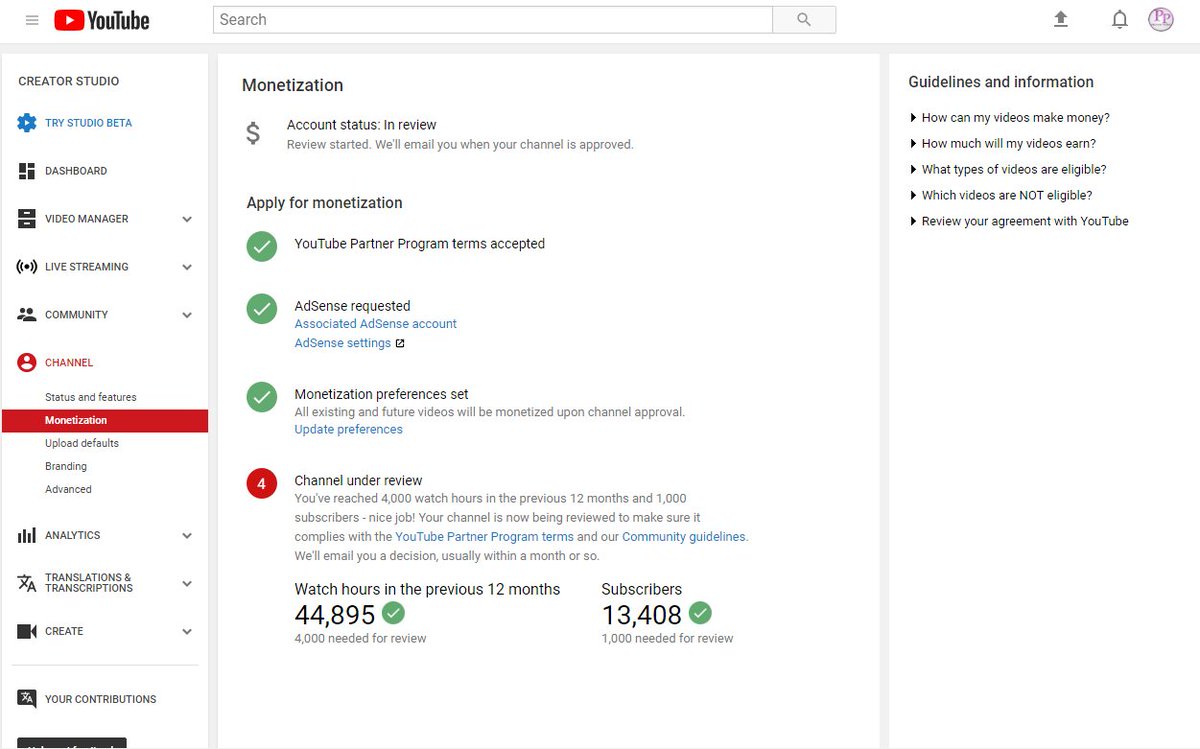Screen dimensions: 1200x749
Task: Open YouTube Partner Program terms link
Action: tap(485, 537)
